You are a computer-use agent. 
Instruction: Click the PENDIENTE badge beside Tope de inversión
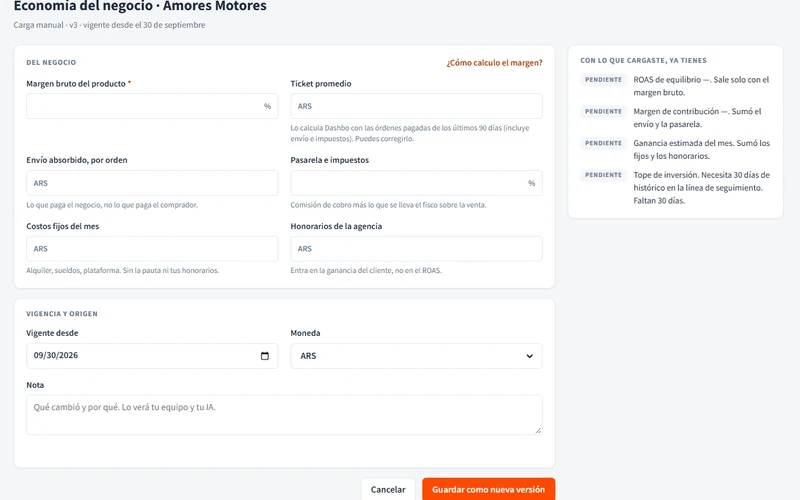tap(603, 174)
